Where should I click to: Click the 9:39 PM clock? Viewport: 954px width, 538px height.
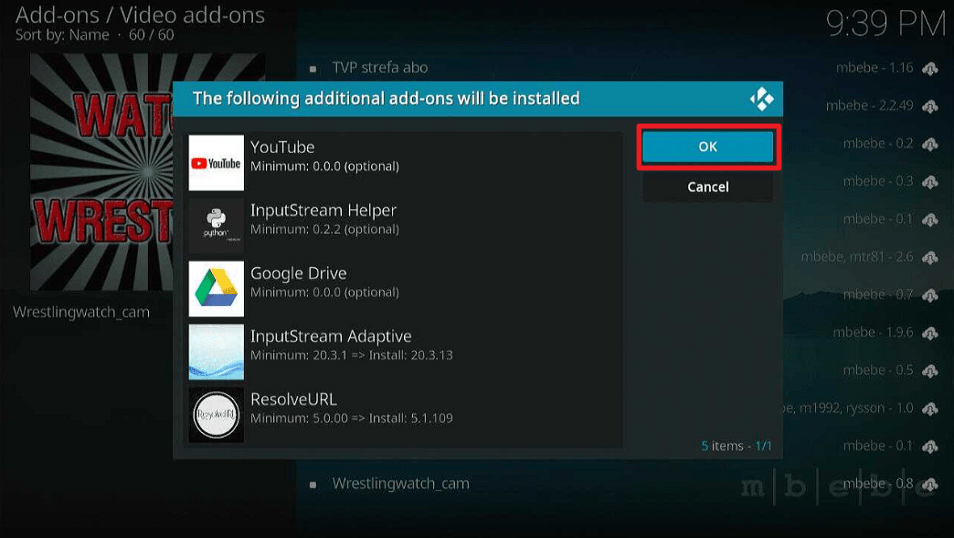885,24
